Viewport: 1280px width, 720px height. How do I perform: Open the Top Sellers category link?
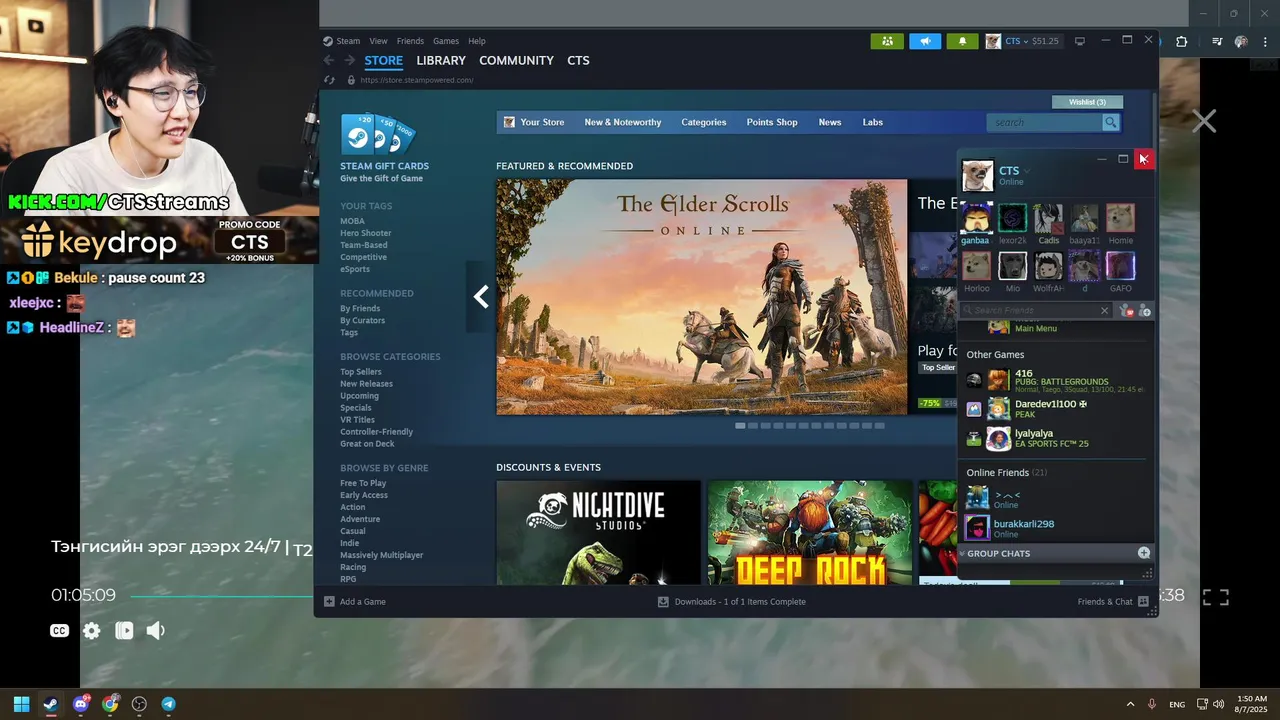coord(361,372)
